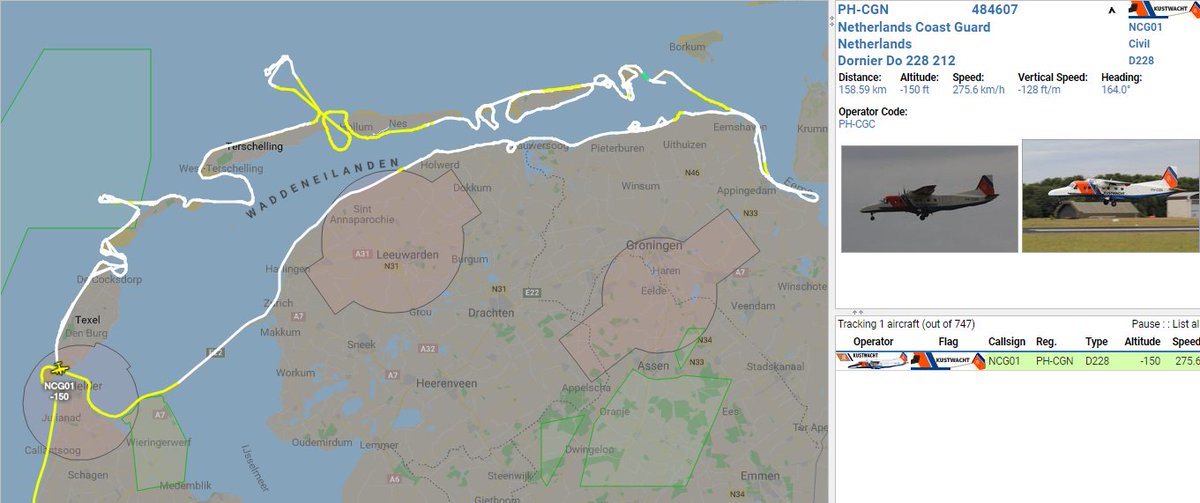Click the D228 type code in detail header
Image resolution: width=1200 pixels, height=503 pixels.
coord(1142,61)
